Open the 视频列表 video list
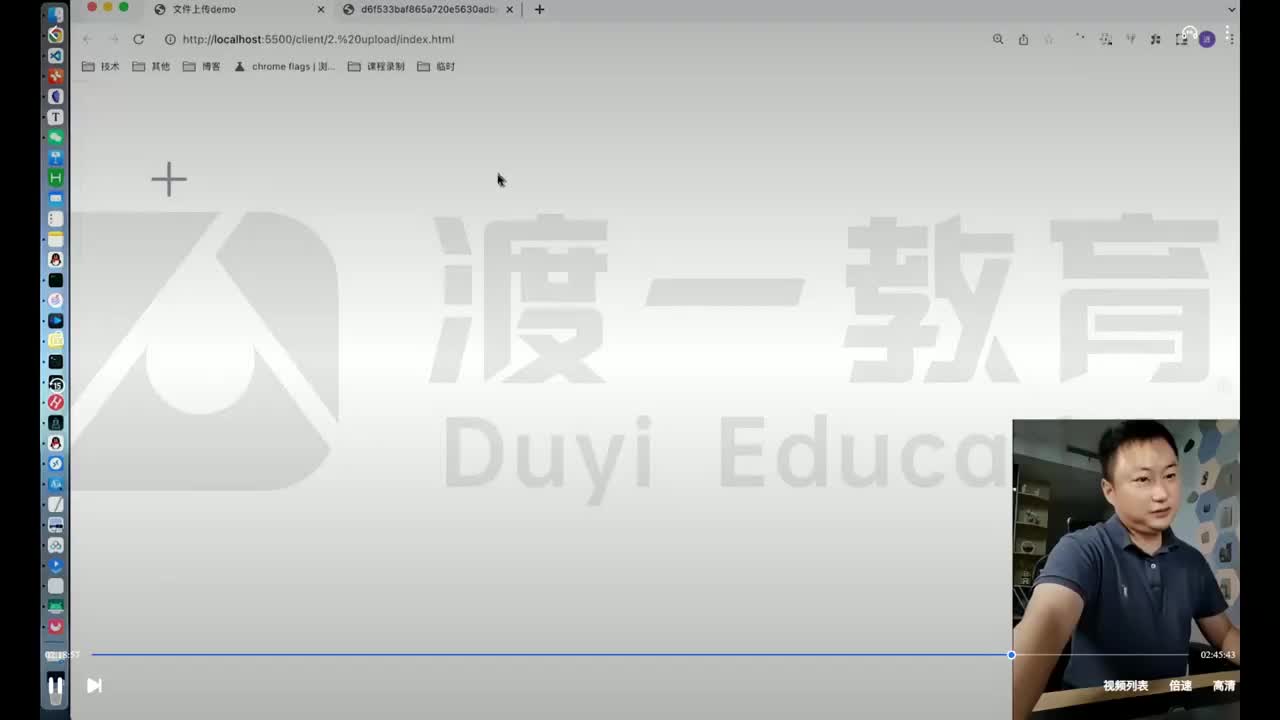The width and height of the screenshot is (1280, 720). [x=1126, y=686]
